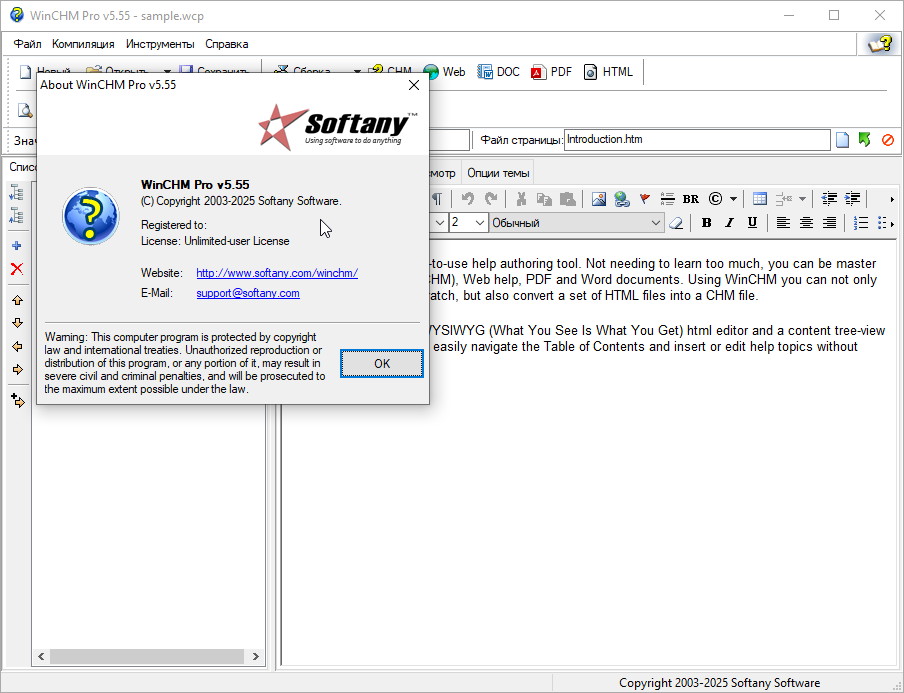Click the WinCHM globe question-mark logo in the About dialog
This screenshot has width=904, height=693.
(x=91, y=216)
